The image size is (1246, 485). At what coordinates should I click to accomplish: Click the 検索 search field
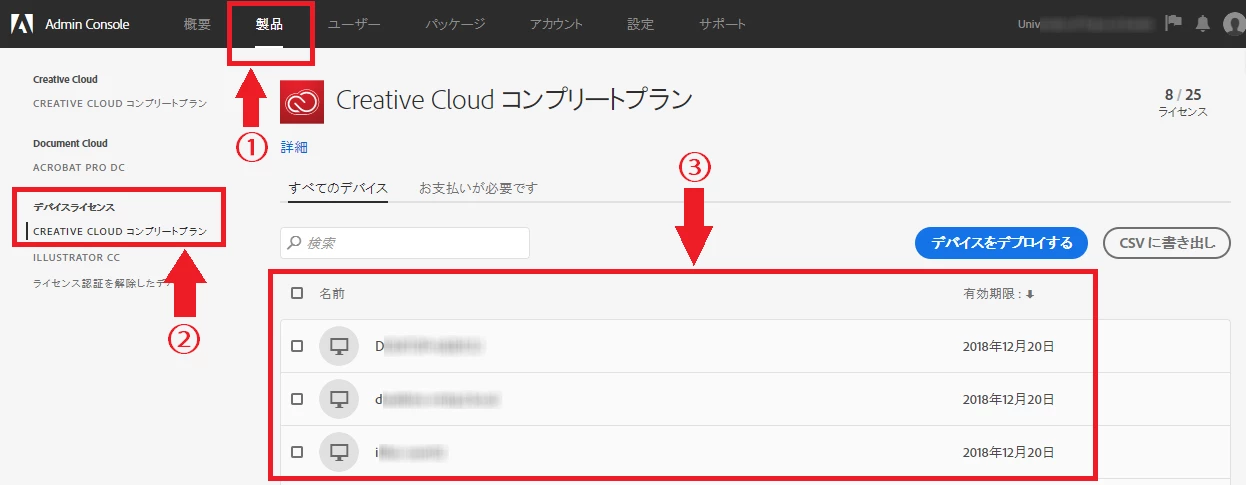point(405,243)
